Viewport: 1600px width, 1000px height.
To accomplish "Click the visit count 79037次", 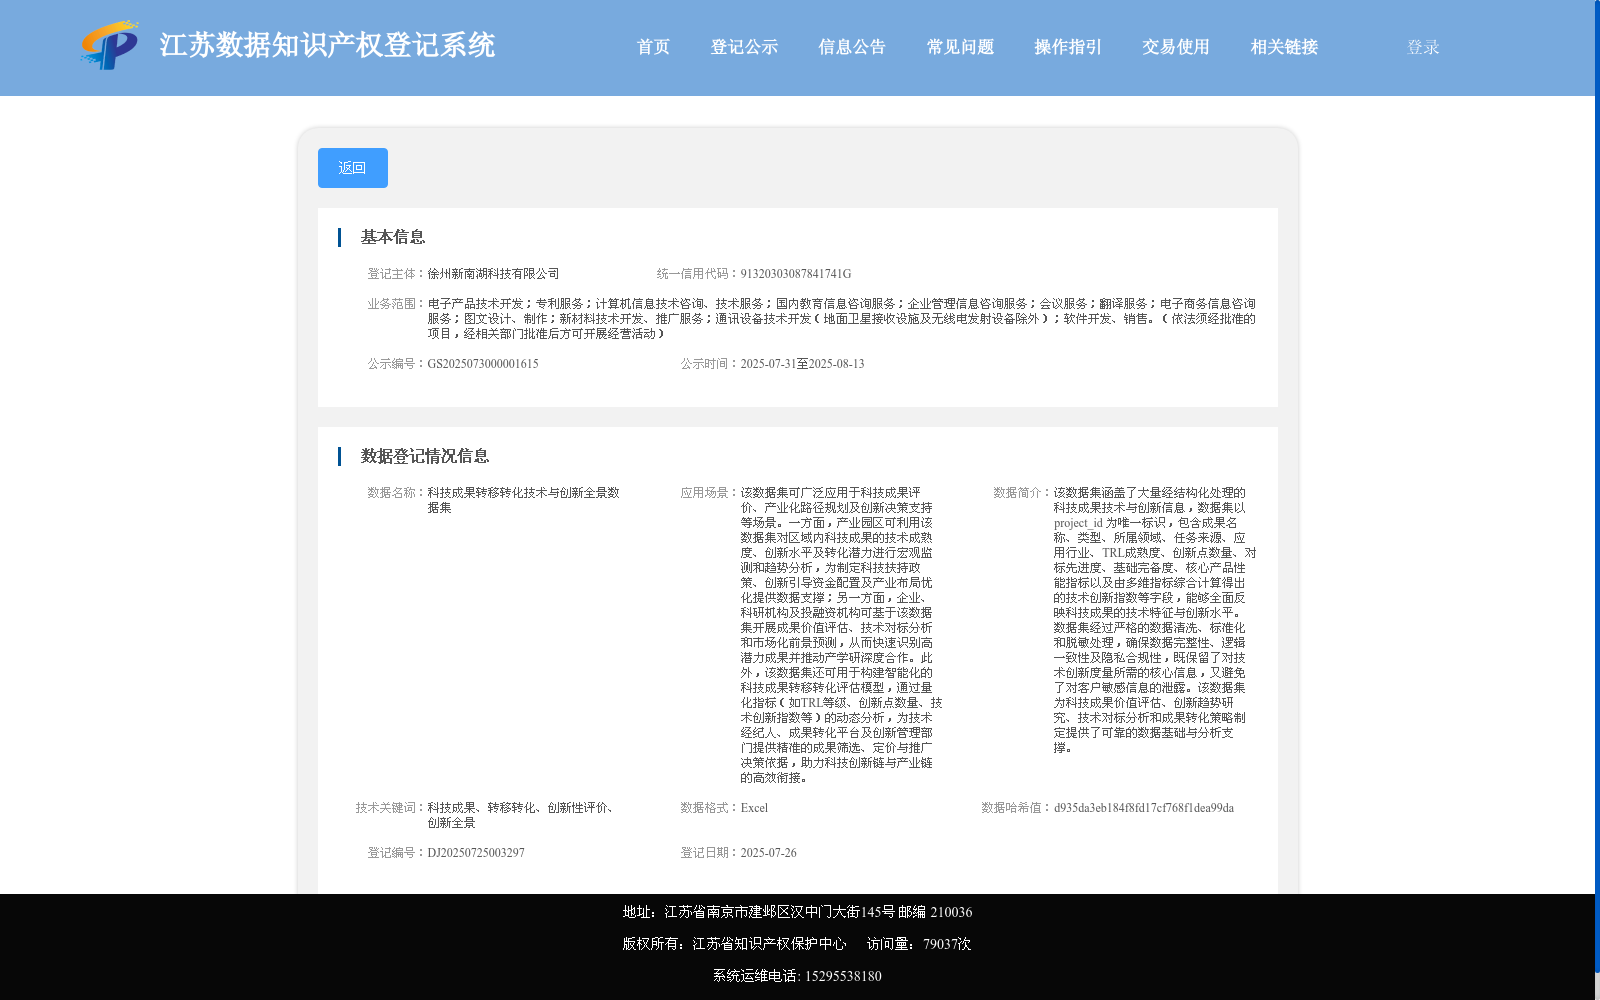I will pos(947,944).
